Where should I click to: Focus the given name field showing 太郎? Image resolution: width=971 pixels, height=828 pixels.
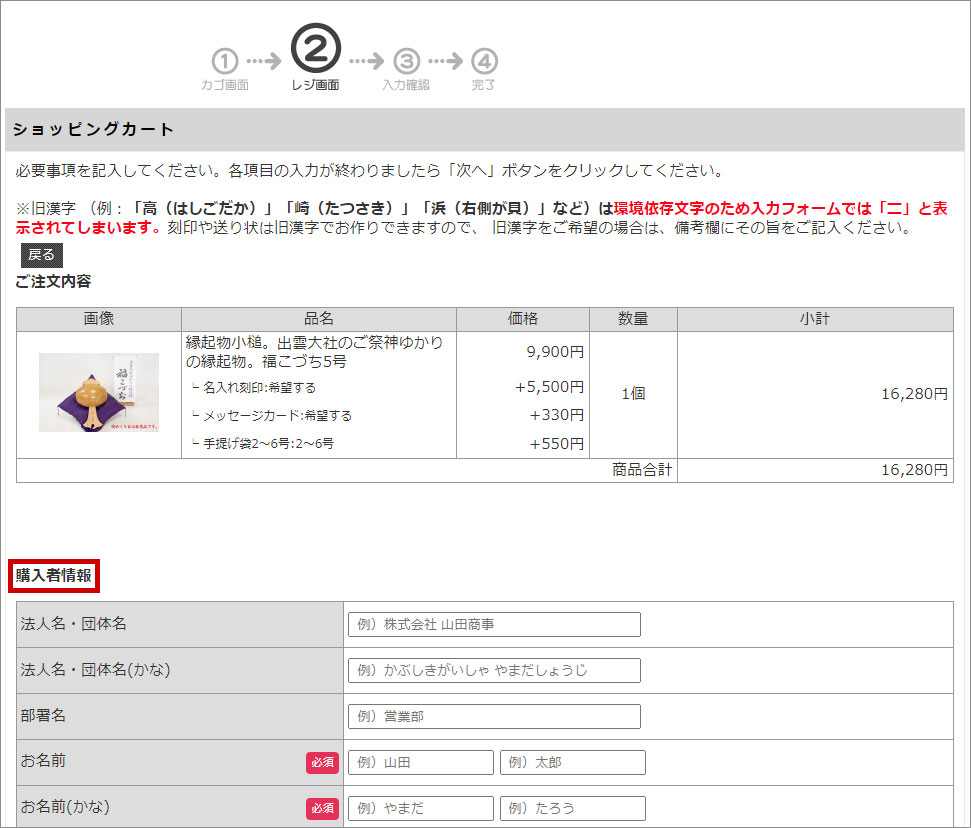[573, 762]
